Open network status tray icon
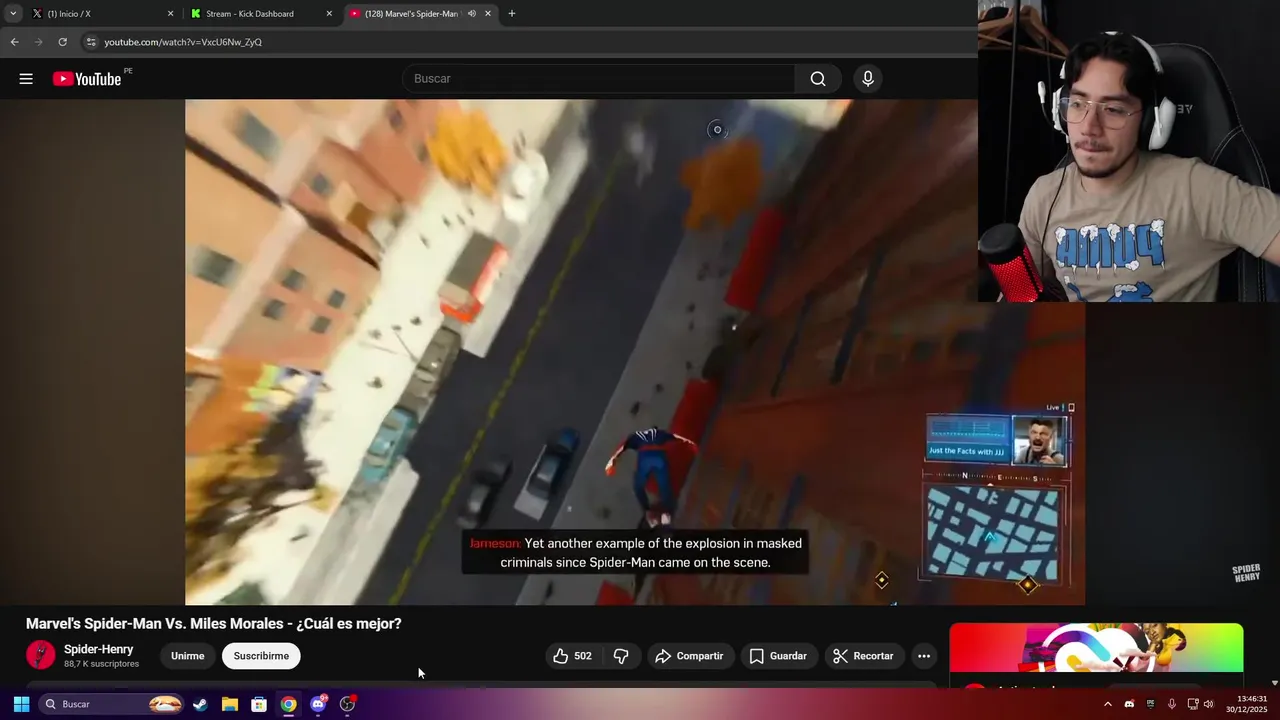Image resolution: width=1280 pixels, height=720 pixels. tap(1193, 704)
